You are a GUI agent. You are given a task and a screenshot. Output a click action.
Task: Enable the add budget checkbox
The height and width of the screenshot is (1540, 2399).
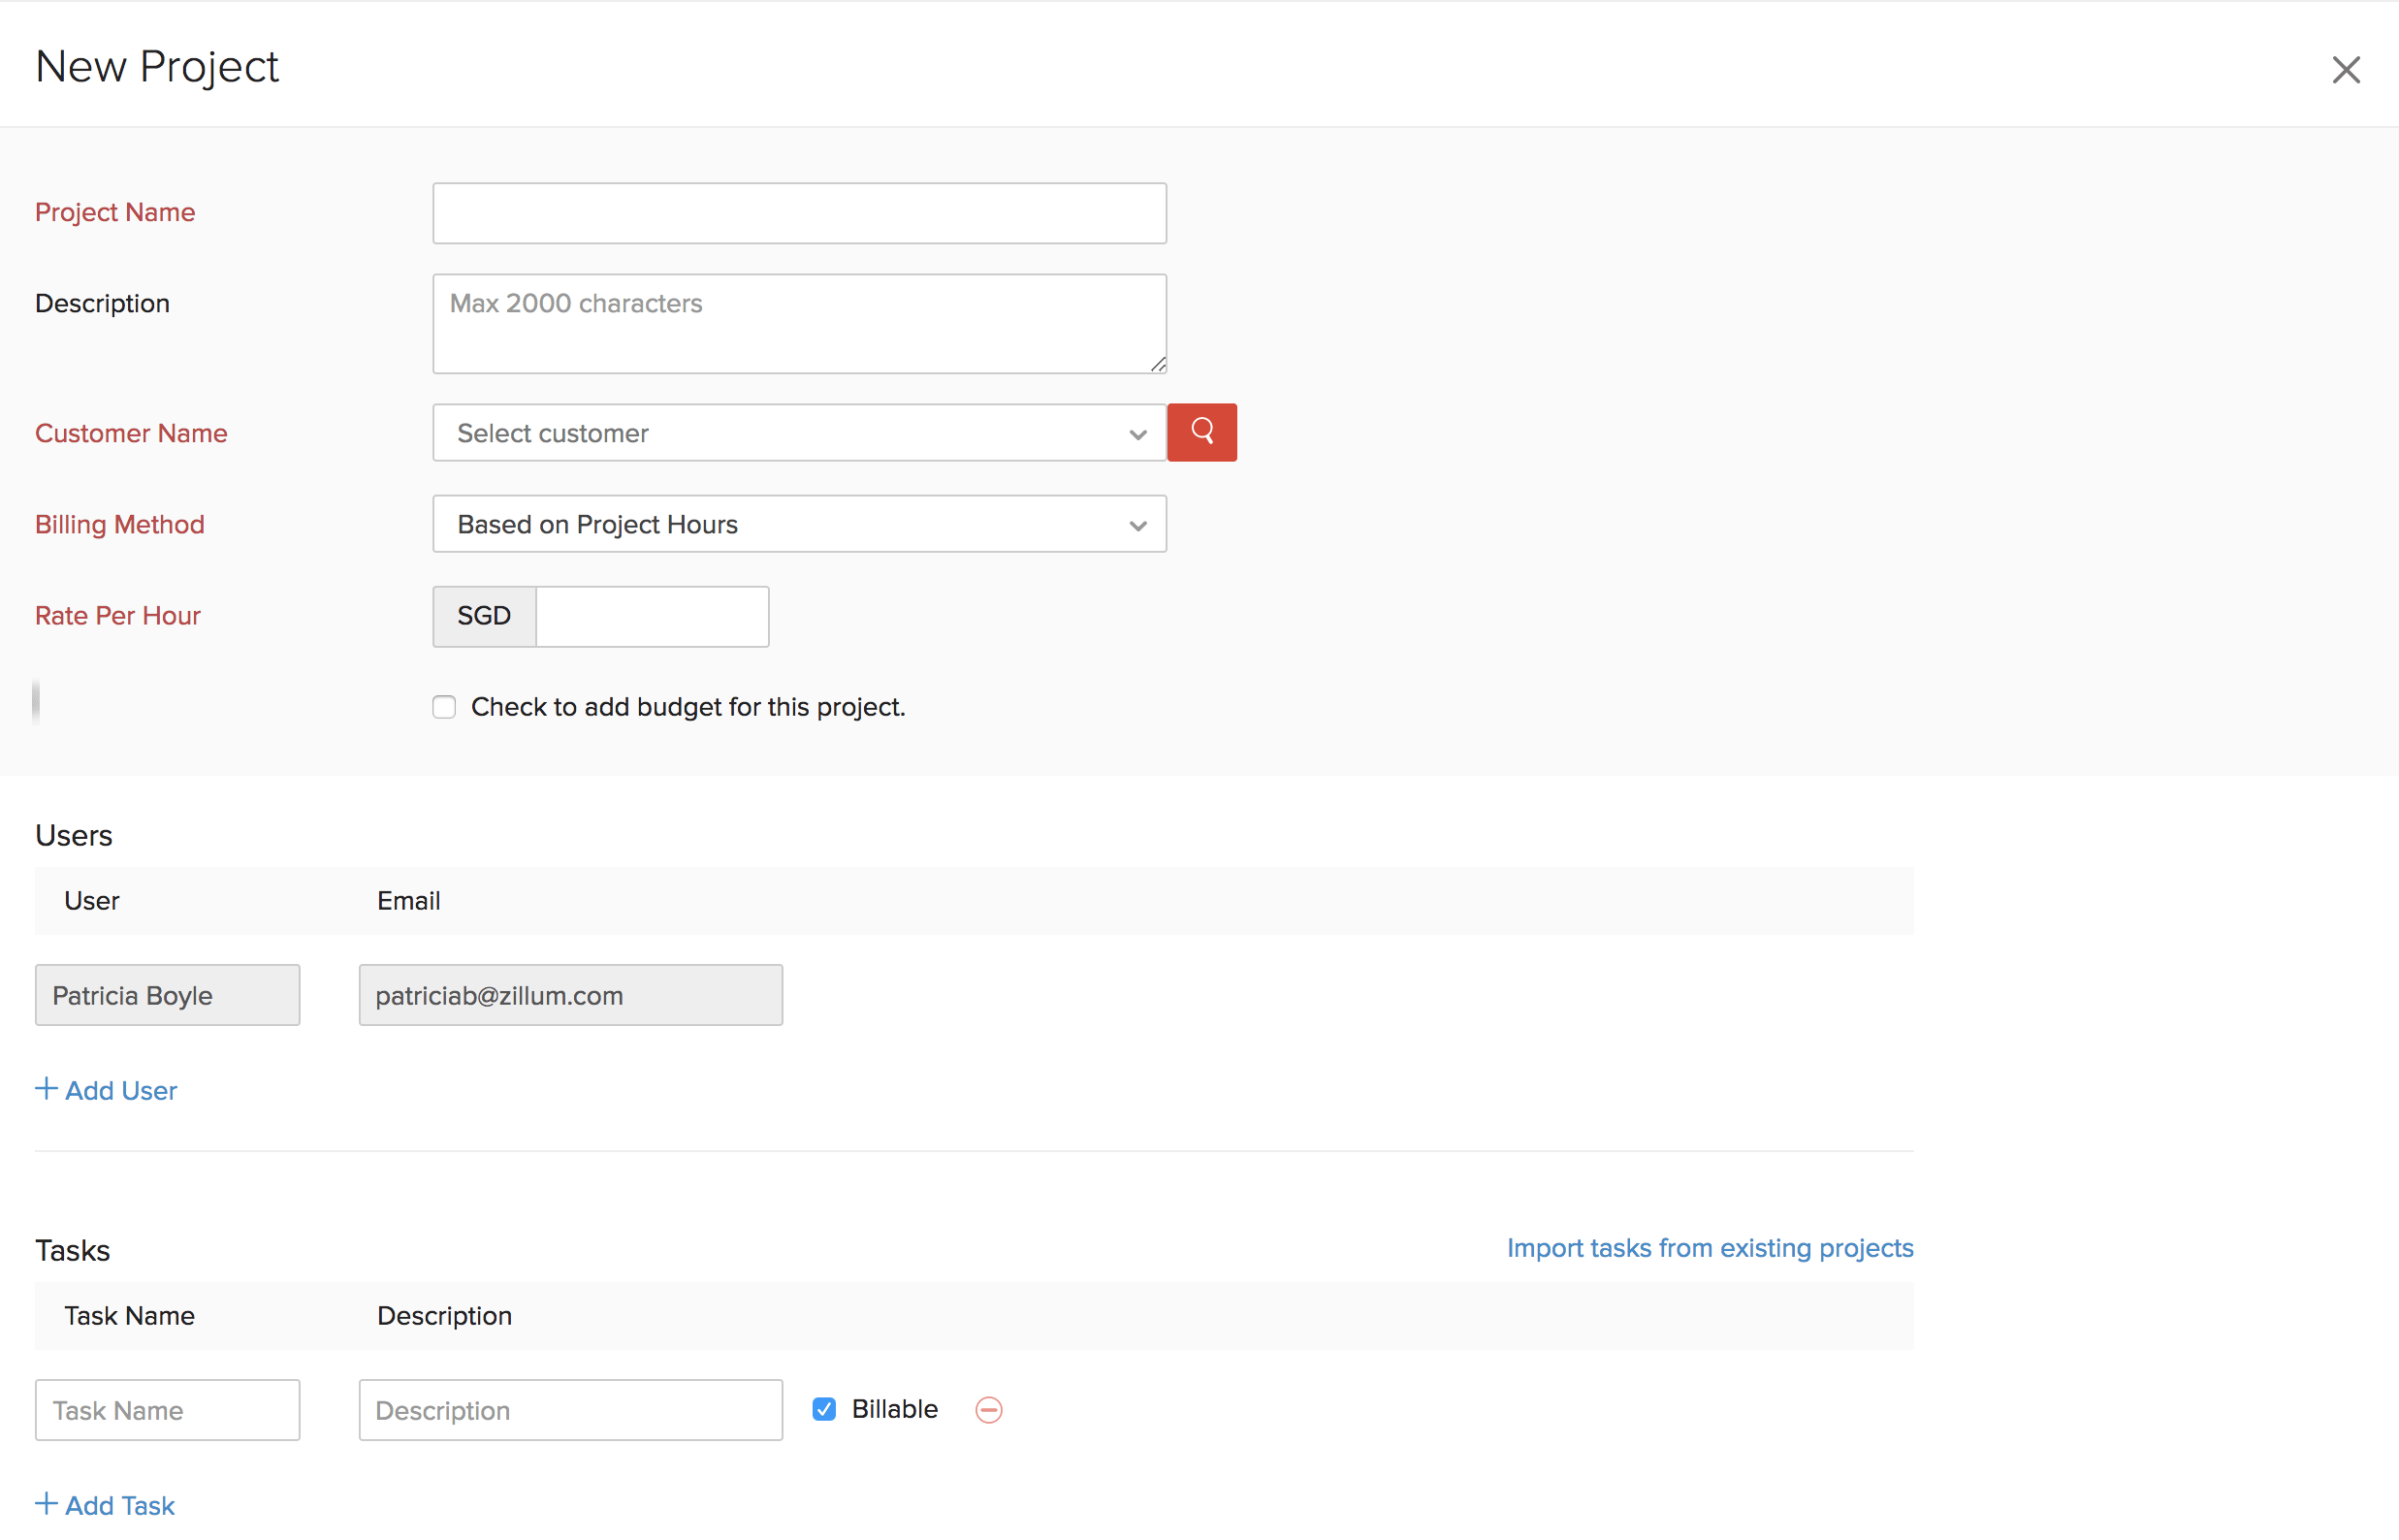[444, 707]
